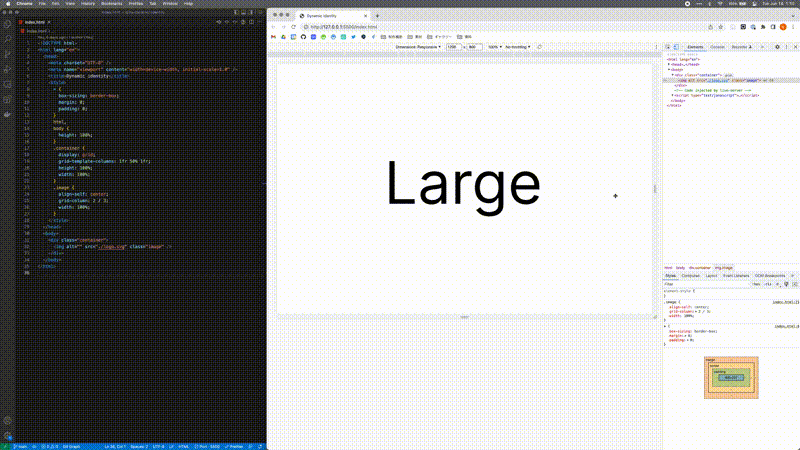This screenshot has width=800, height=450.
Task: Open the Chrome extensions puzzle icon
Action: 763,27
